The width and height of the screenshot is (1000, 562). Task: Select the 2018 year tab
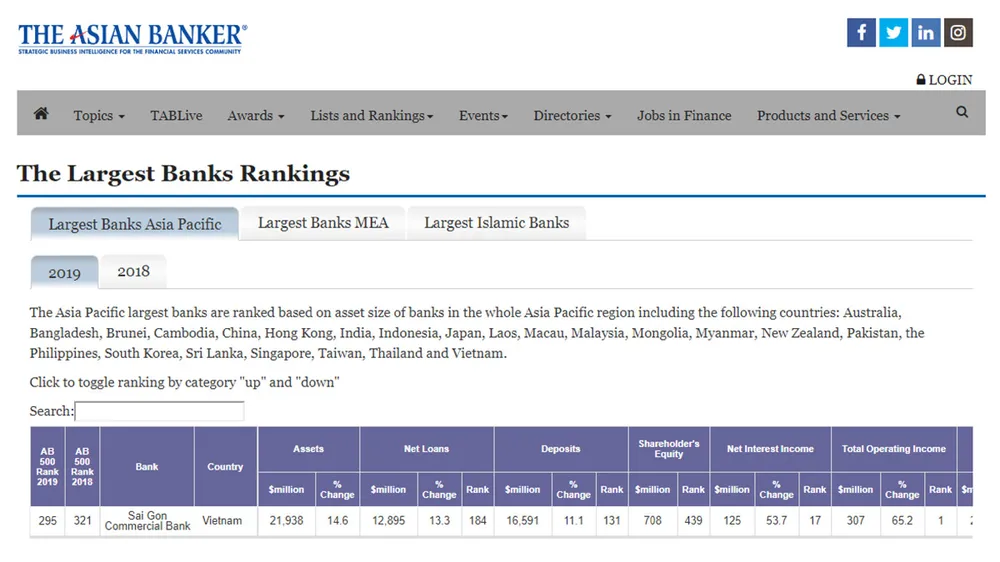(x=133, y=272)
